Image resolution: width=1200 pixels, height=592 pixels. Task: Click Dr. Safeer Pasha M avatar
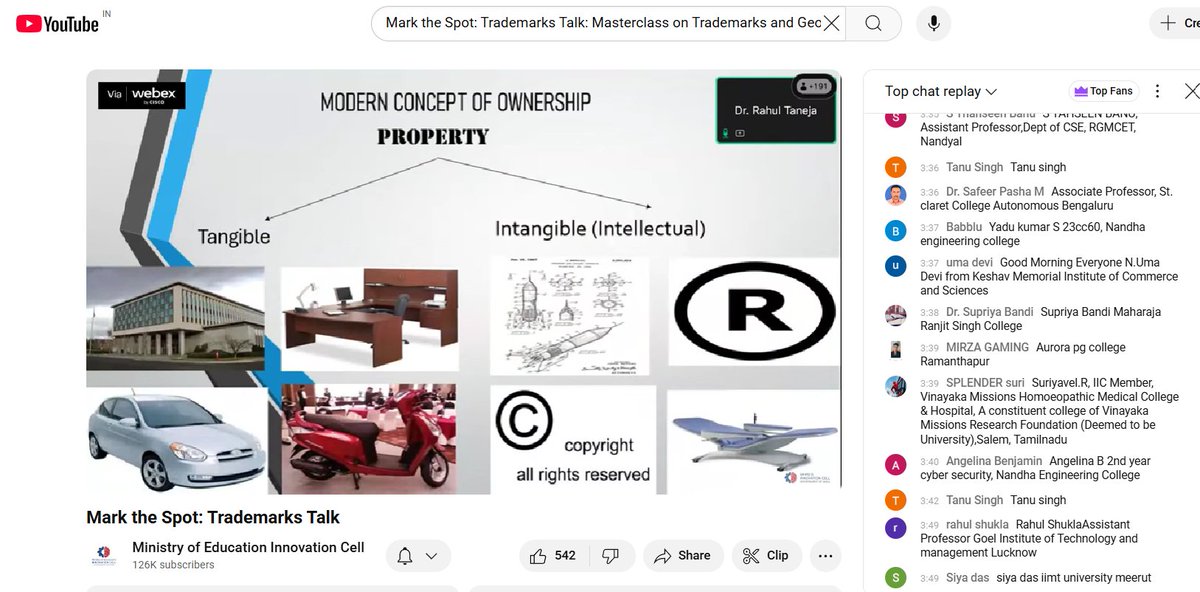click(896, 195)
